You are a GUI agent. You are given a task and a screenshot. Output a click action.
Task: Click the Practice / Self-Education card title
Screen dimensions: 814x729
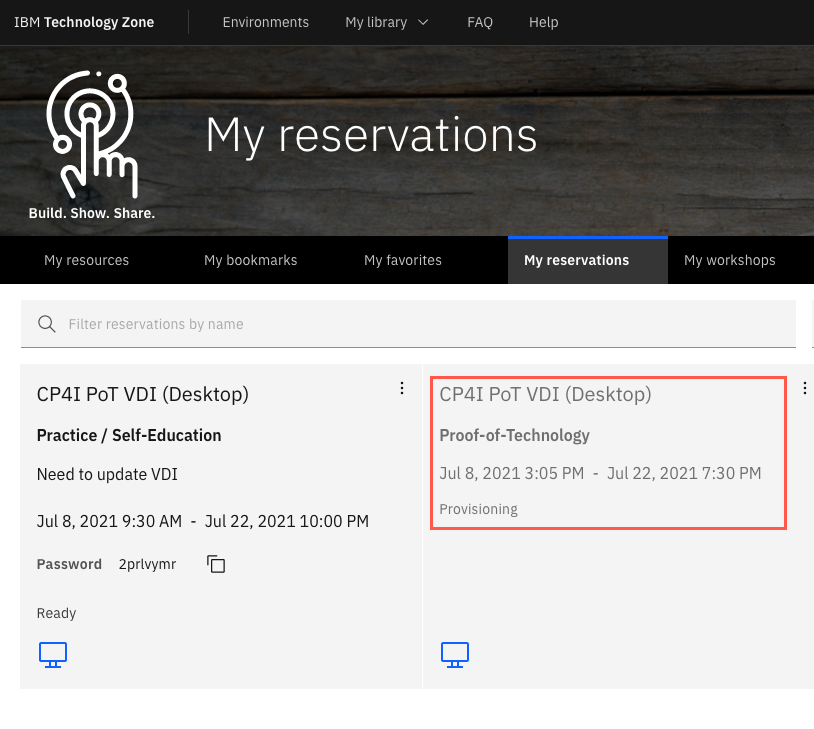click(143, 395)
